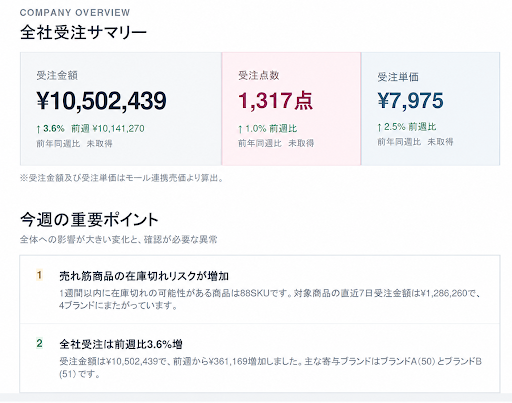Screen dimensions: 512x403
Task: Select the 受注点数 1,317点 card
Action: (291, 109)
